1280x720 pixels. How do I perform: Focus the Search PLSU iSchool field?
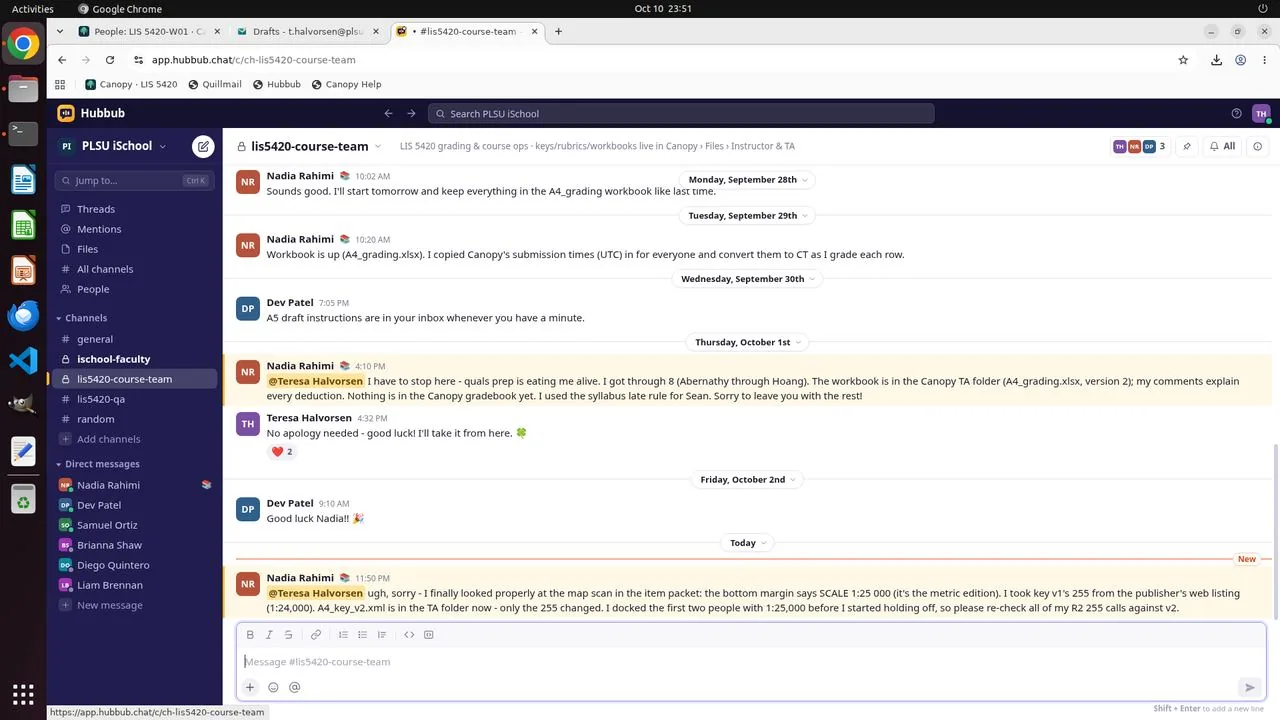pyautogui.click(x=681, y=114)
